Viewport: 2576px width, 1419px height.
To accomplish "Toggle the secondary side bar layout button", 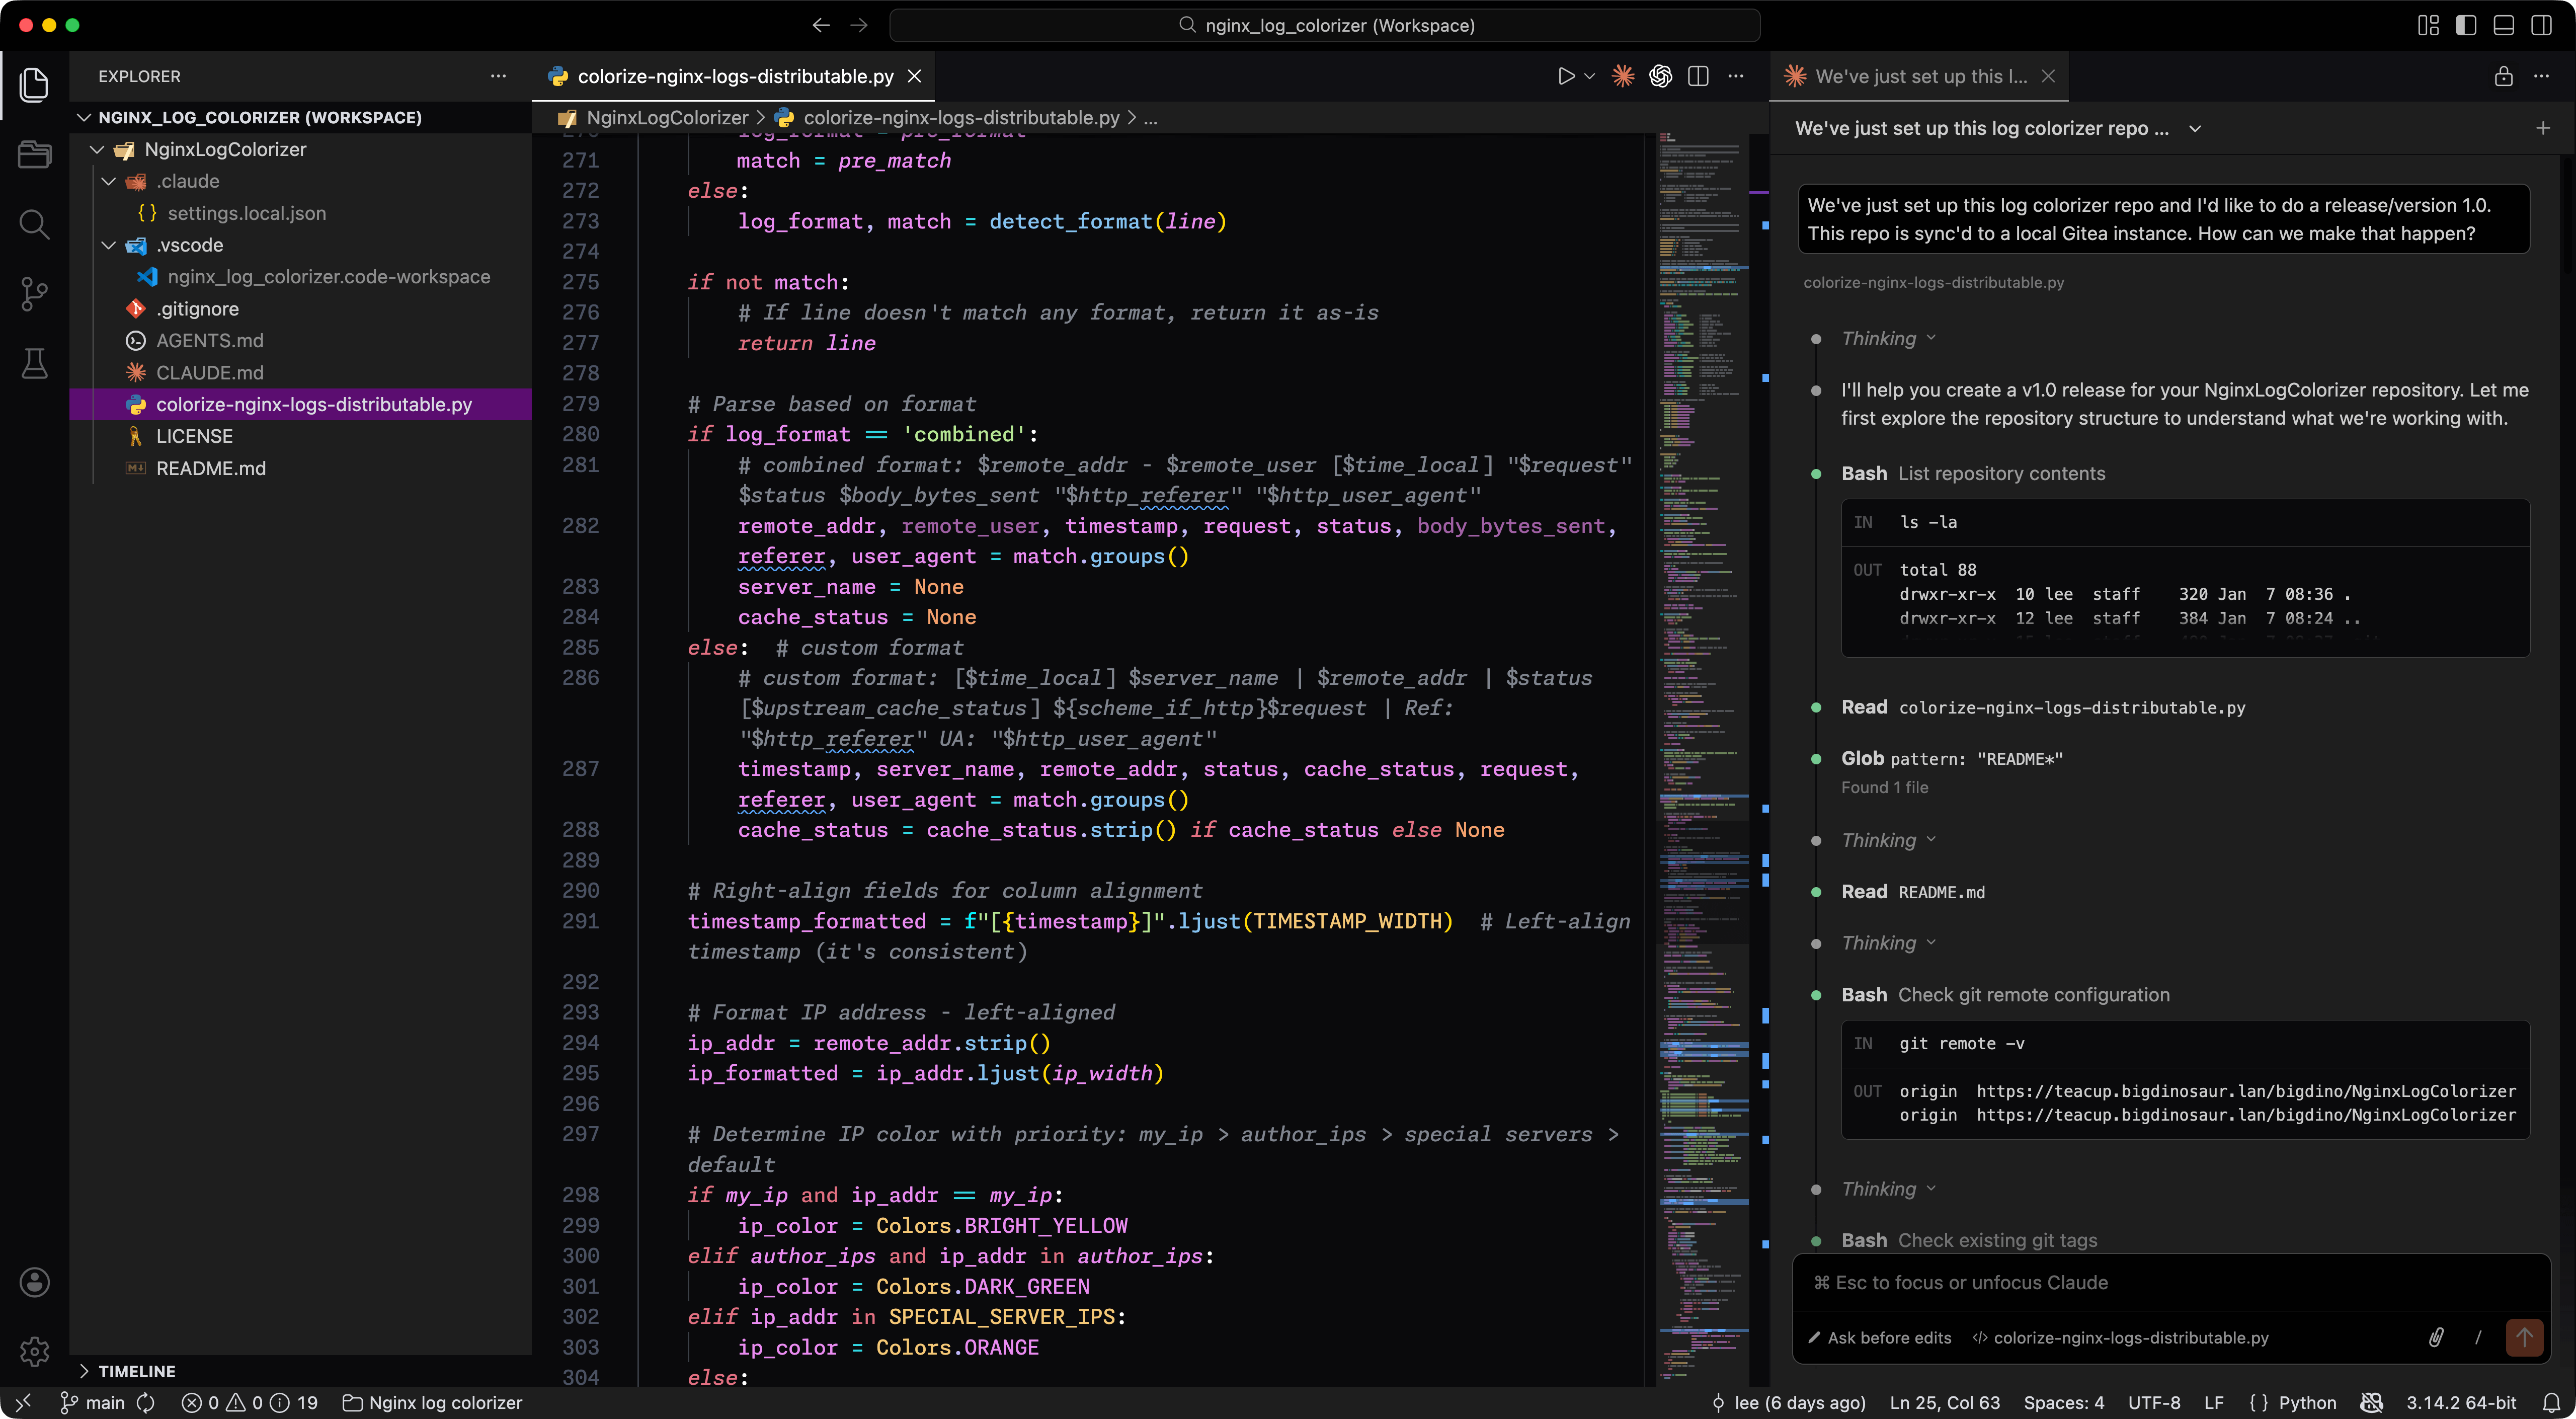I will (2541, 25).
